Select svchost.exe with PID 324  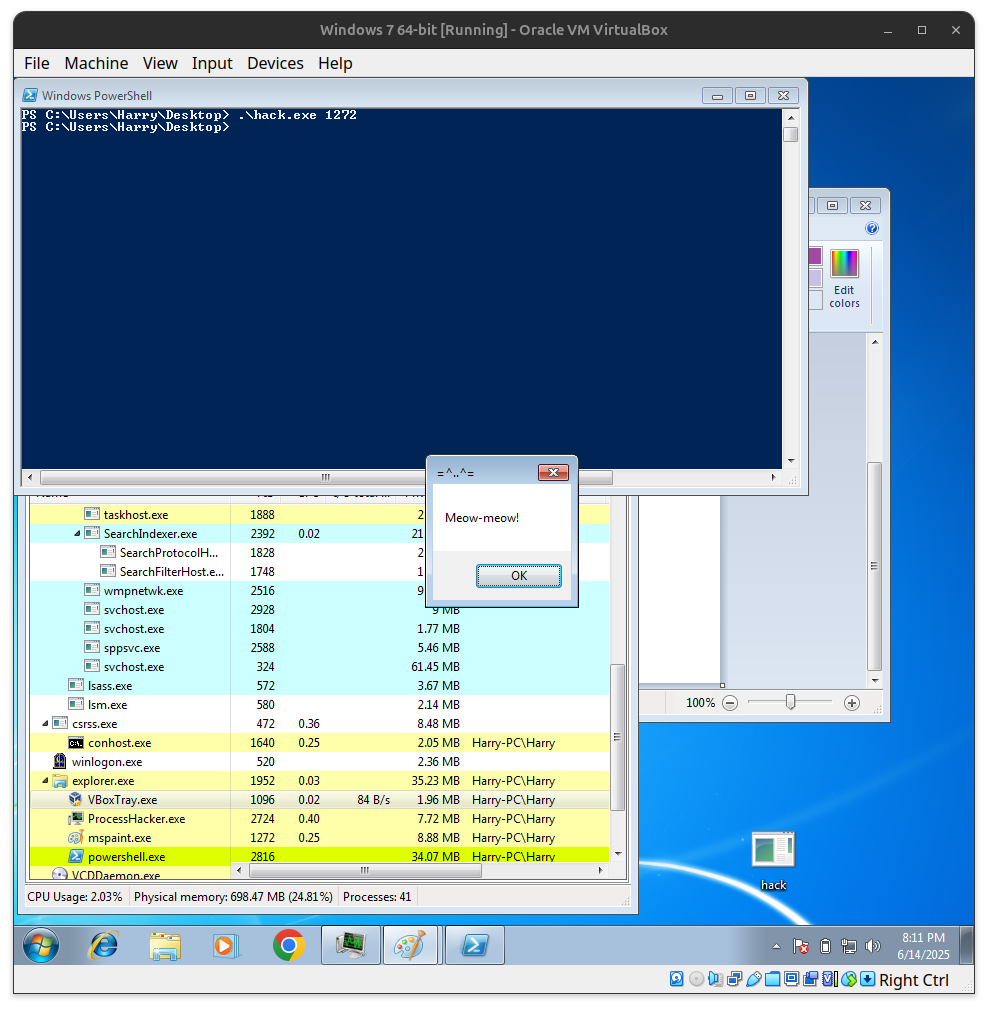[x=319, y=667]
